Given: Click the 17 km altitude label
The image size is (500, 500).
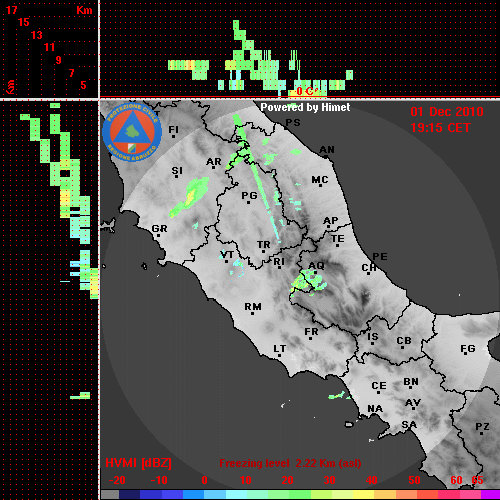Looking at the screenshot, I should tap(11, 10).
